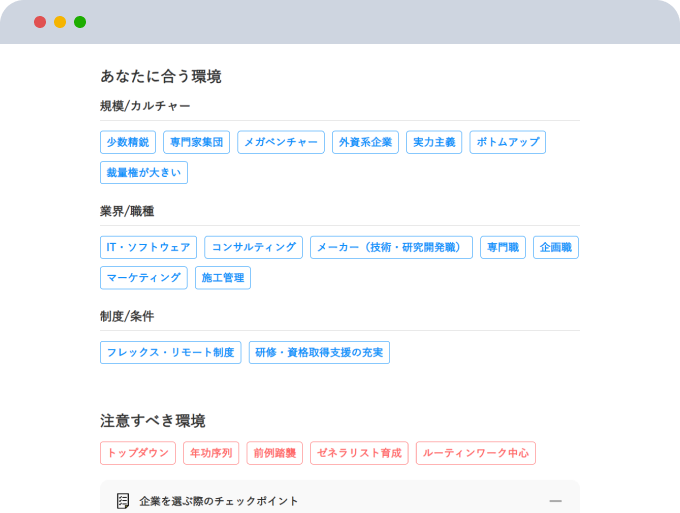Choose the メーカー（技術・研究開発職） tag
The height and width of the screenshot is (513, 680).
(x=391, y=247)
